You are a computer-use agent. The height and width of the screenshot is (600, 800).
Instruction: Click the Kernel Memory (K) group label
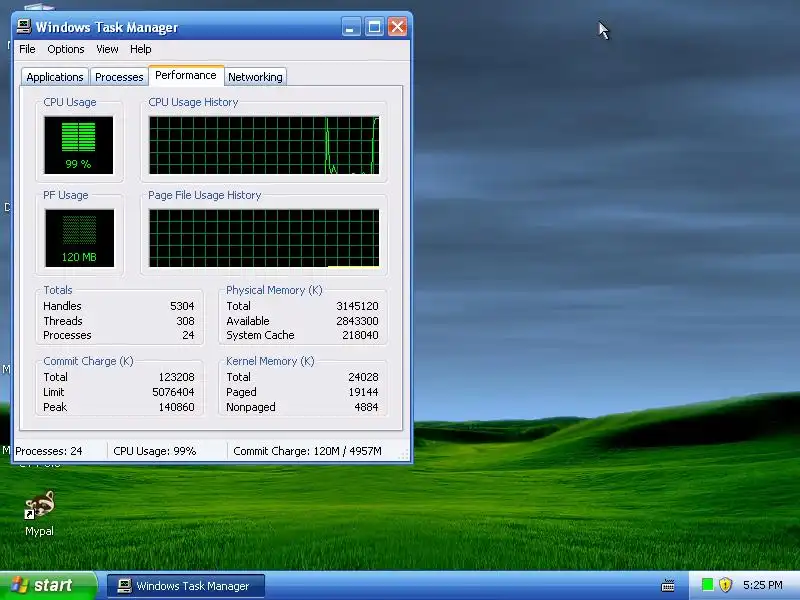pyautogui.click(x=270, y=361)
